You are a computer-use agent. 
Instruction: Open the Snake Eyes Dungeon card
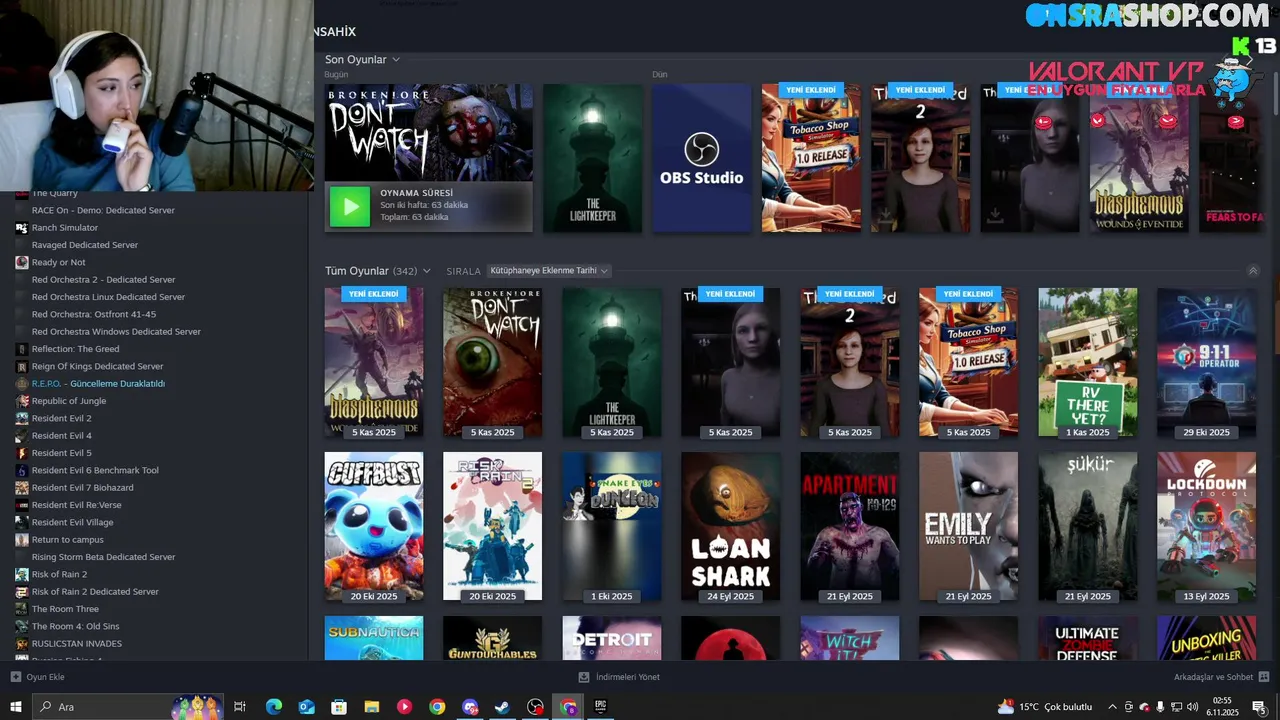(x=611, y=526)
